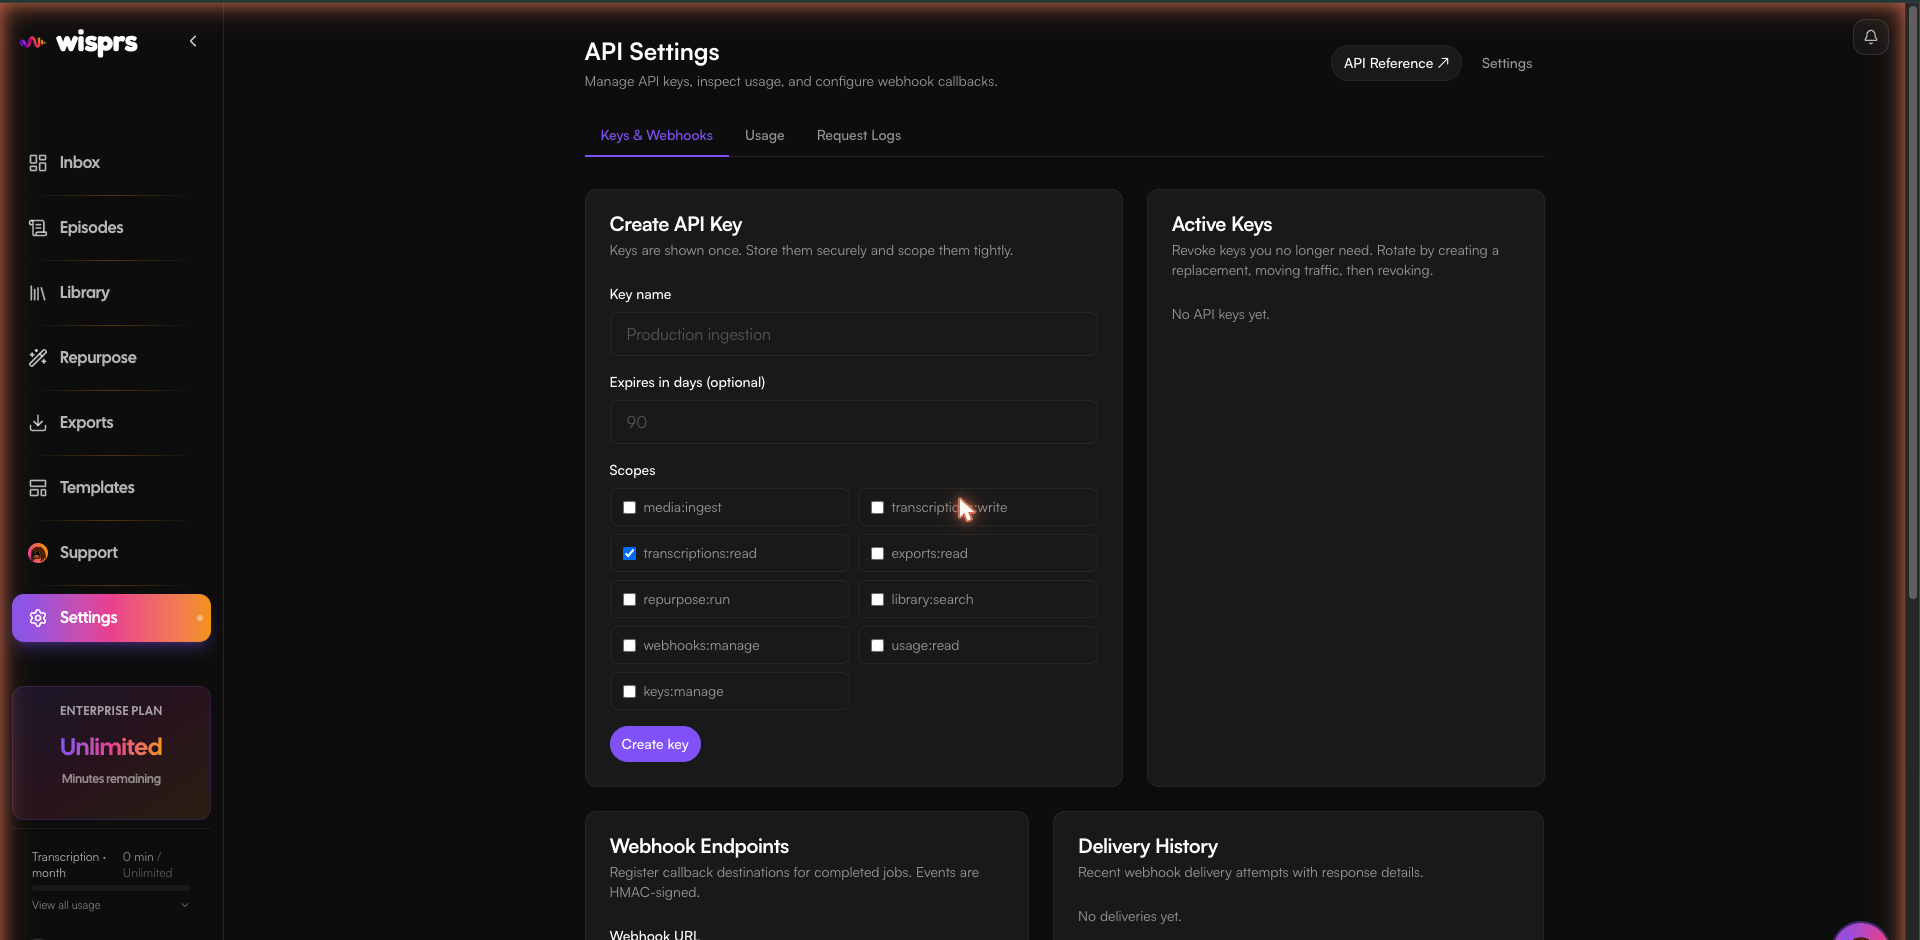Click the Delivery History heading
This screenshot has height=940, width=1920.
point(1148,846)
